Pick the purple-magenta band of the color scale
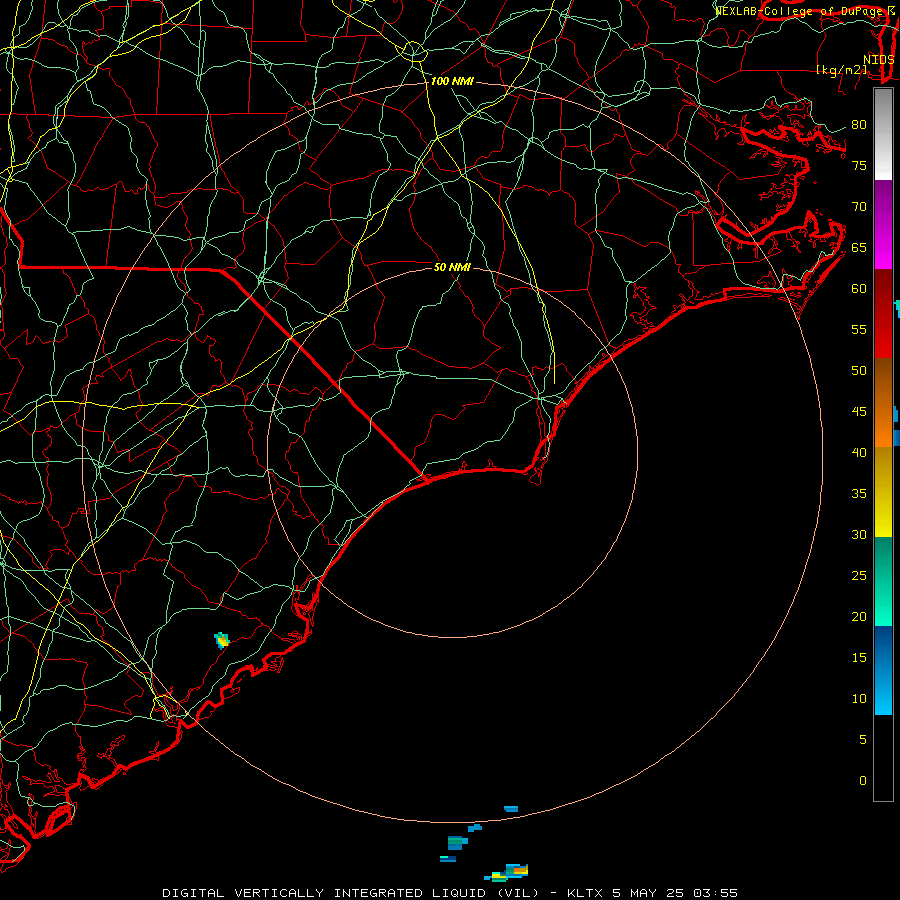This screenshot has width=900, height=900. point(883,224)
